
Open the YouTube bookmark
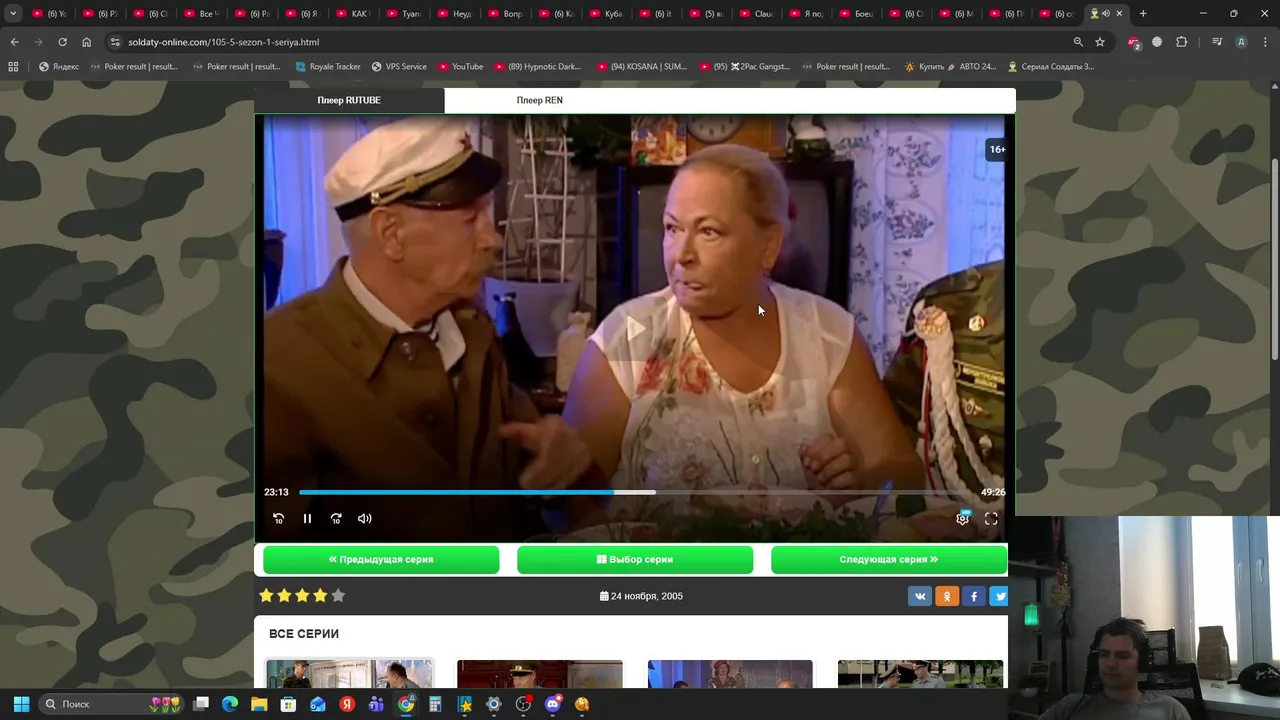461,67
